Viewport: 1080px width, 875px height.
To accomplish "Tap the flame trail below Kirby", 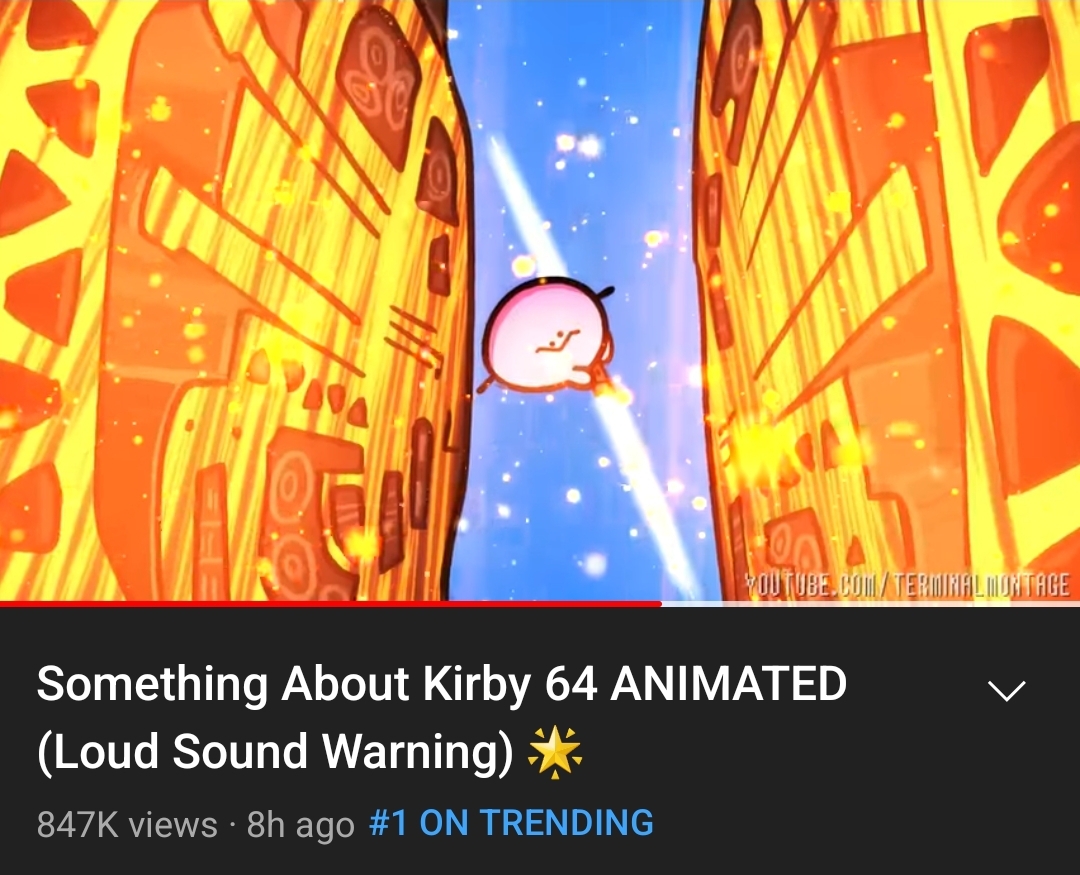I will (x=615, y=391).
